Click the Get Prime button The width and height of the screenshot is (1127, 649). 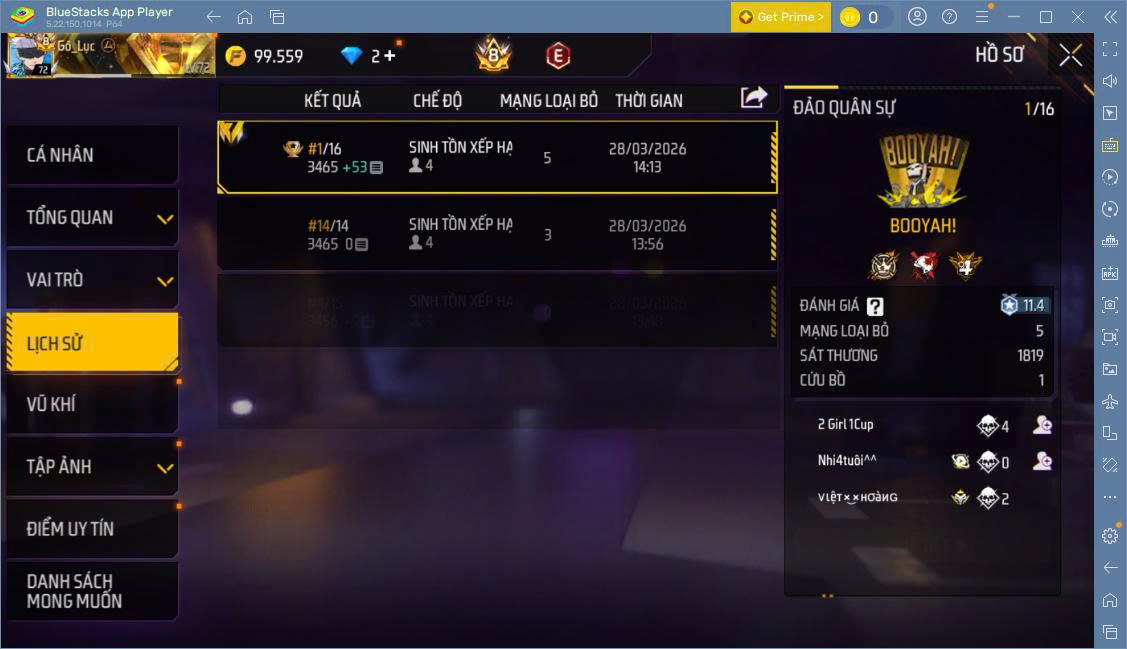coord(781,17)
